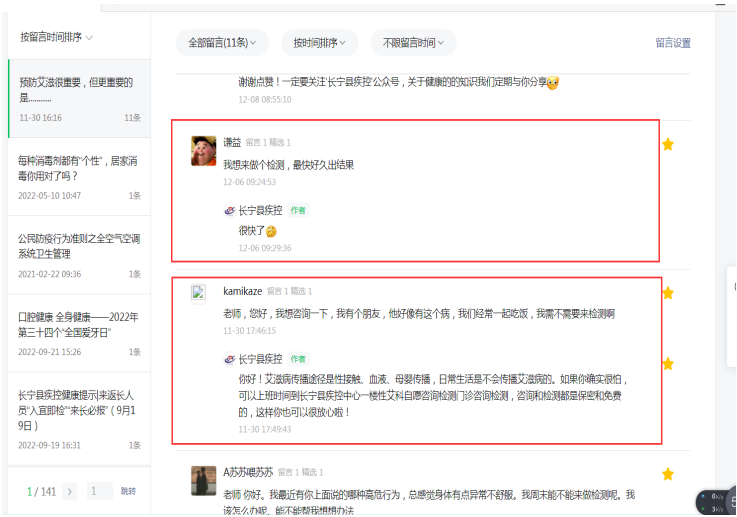Go to next page of article list
The image size is (737, 517).
pos(70,491)
